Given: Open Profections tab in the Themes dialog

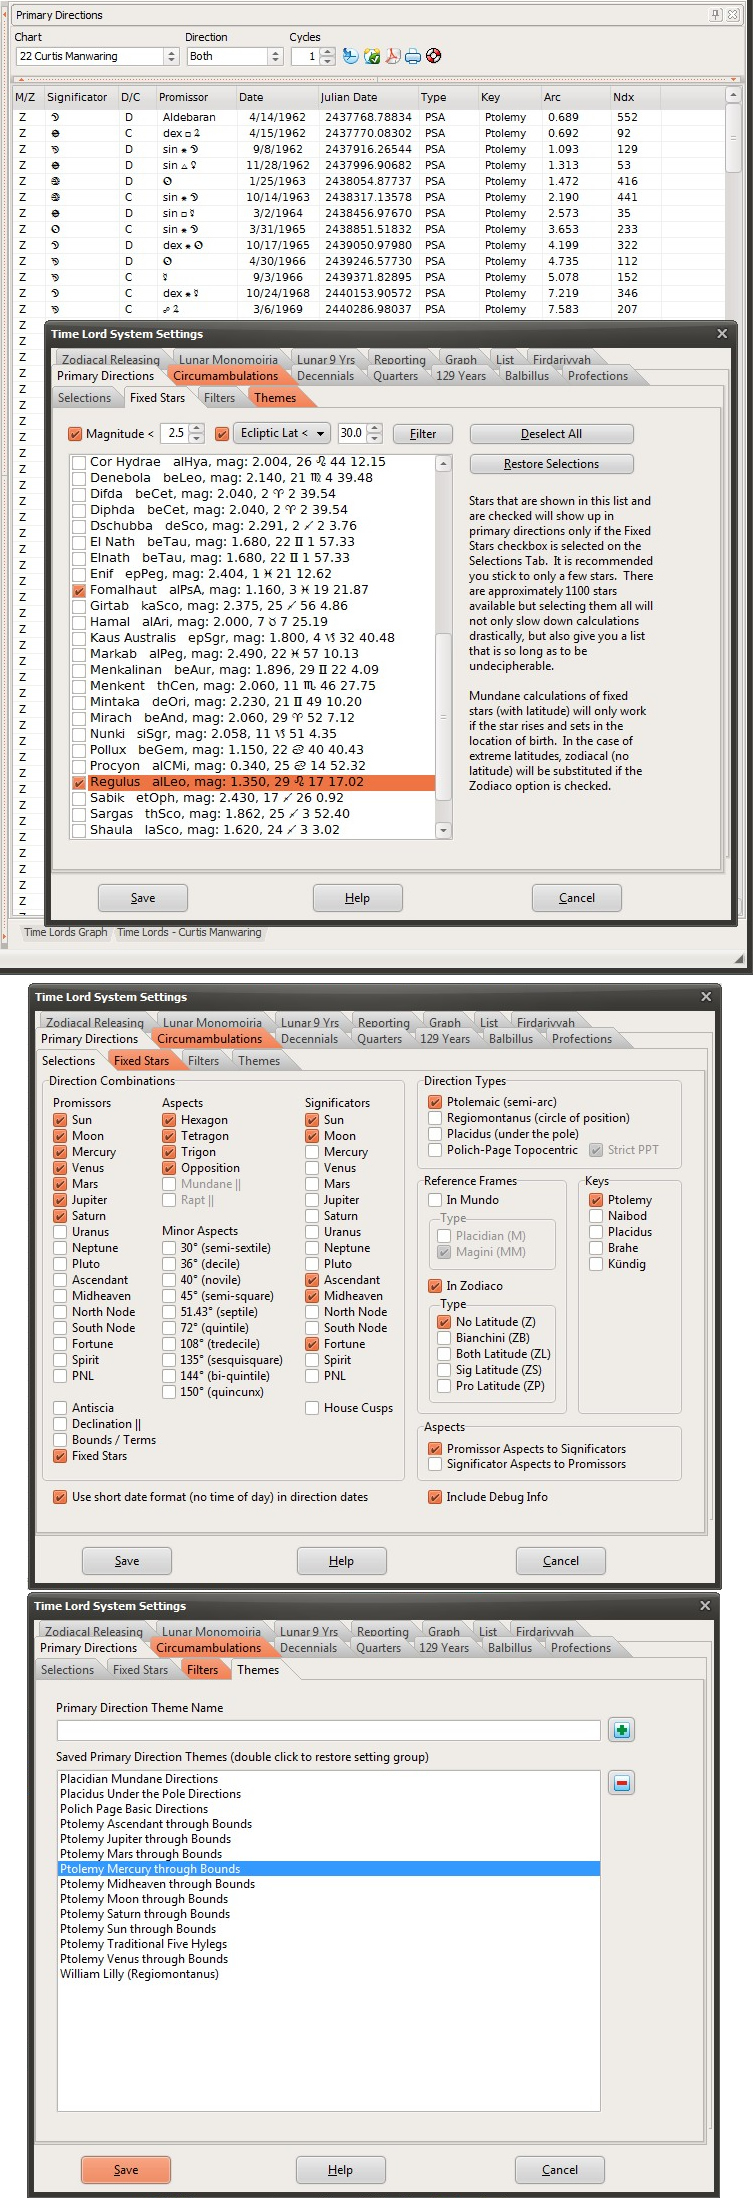Looking at the screenshot, I should coord(581,1648).
